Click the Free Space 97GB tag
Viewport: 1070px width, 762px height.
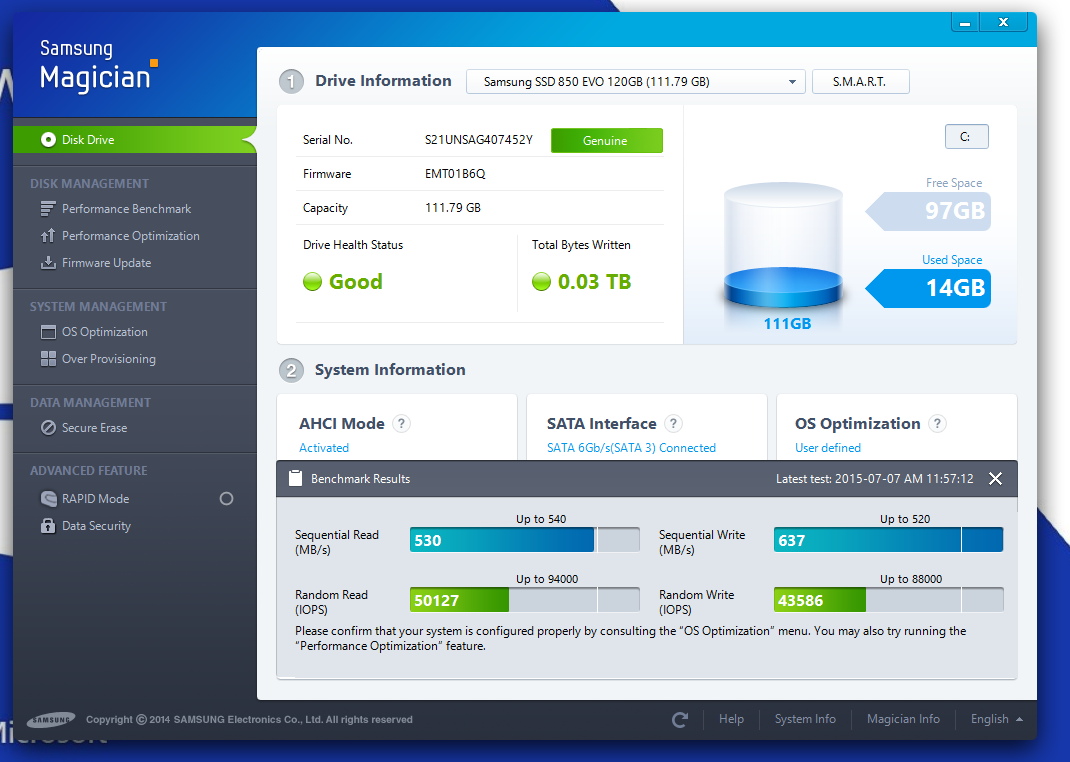[928, 211]
